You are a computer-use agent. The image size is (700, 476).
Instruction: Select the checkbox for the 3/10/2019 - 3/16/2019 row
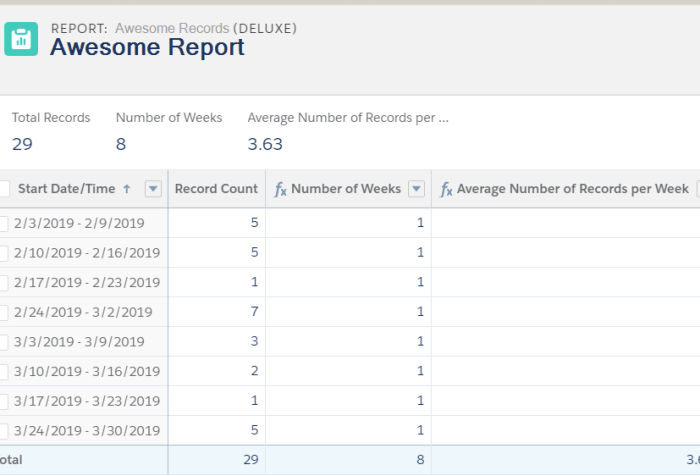4,371
